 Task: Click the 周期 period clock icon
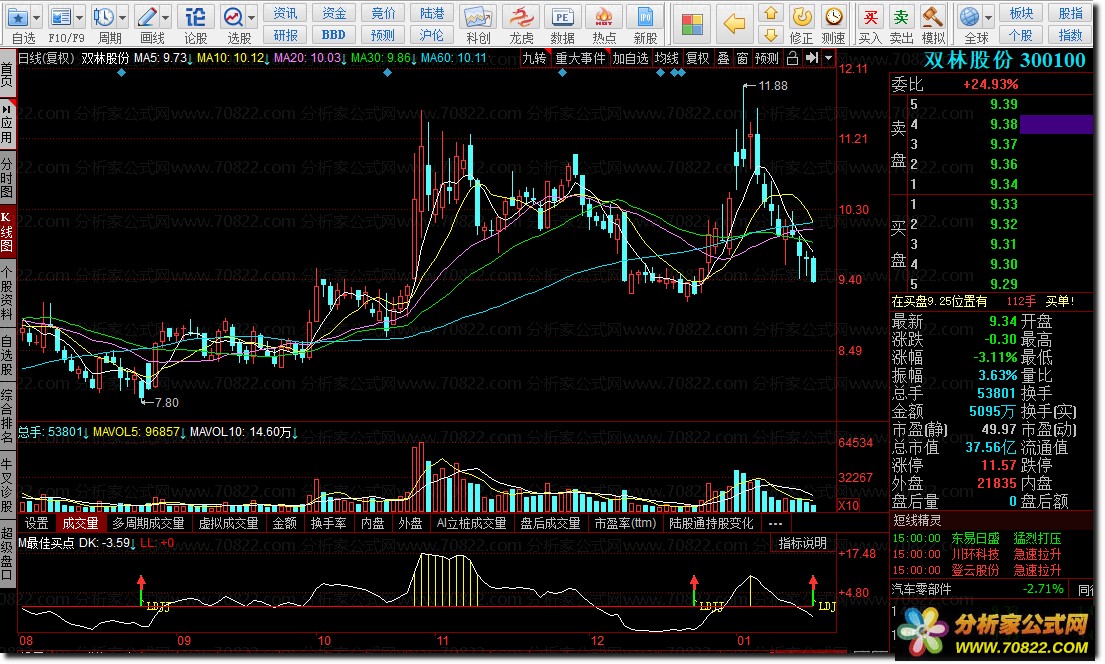point(104,17)
